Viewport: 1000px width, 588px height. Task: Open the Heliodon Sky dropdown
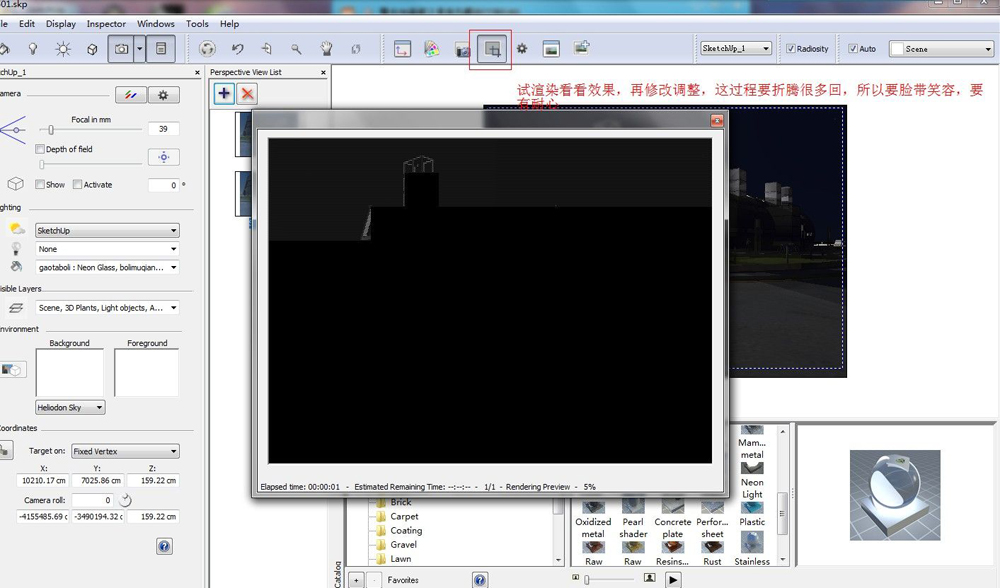point(70,408)
